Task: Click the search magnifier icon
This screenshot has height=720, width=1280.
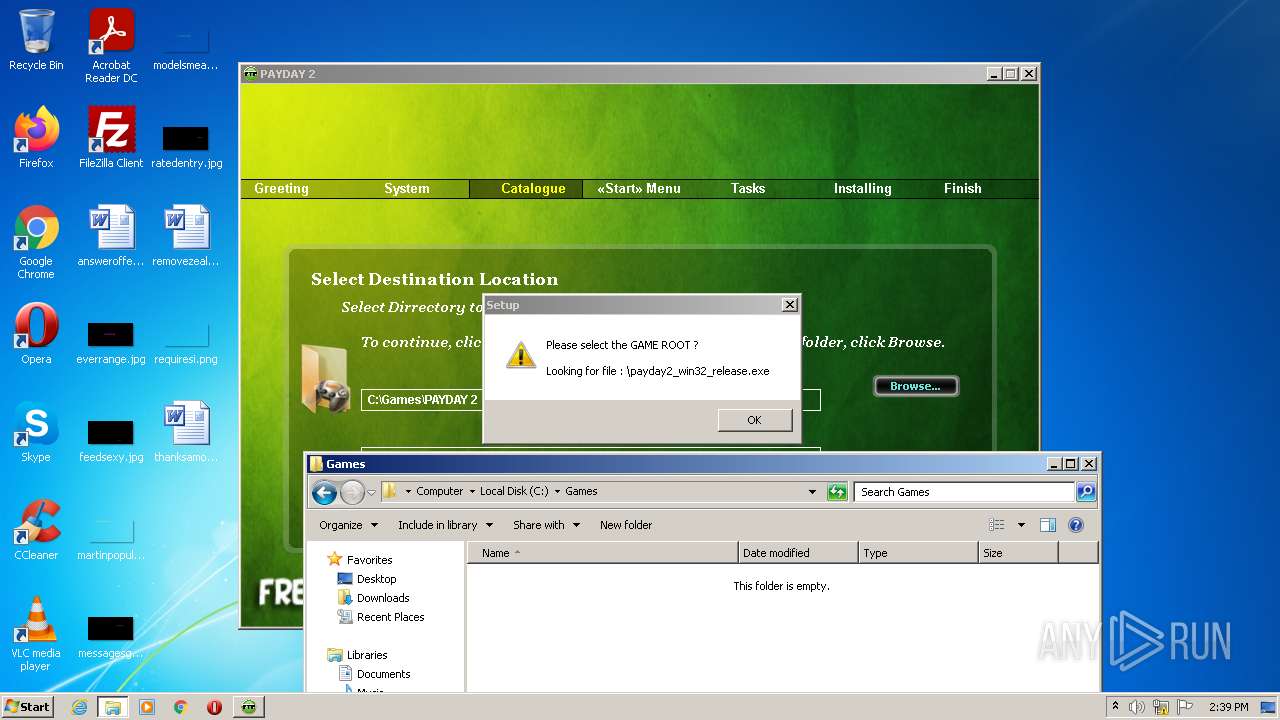Action: [1086, 492]
